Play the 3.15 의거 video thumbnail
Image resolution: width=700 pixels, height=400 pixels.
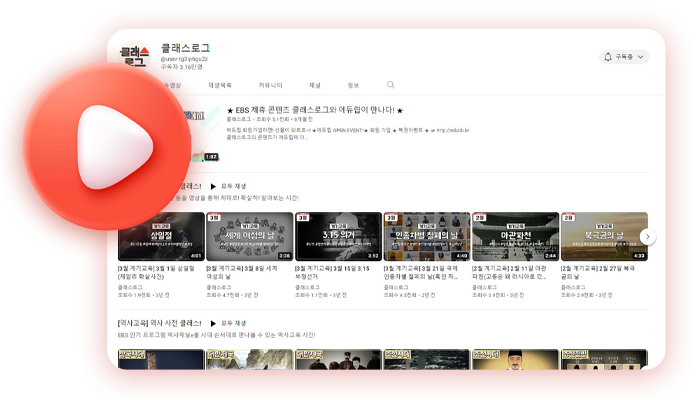[338, 237]
